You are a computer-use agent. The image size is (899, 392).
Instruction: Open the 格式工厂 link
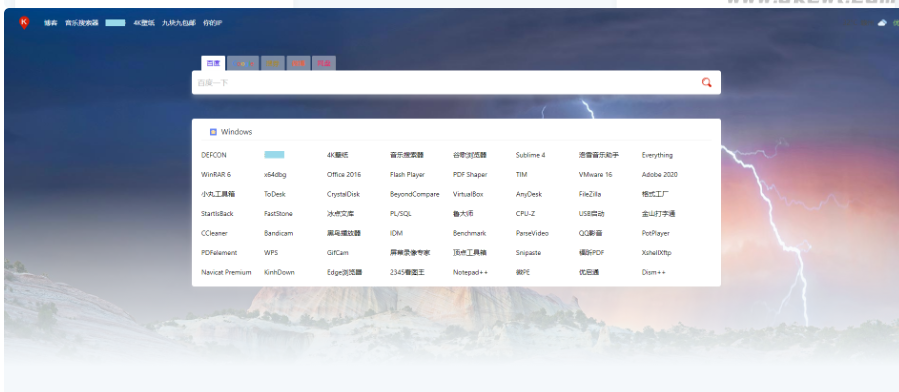pos(655,194)
